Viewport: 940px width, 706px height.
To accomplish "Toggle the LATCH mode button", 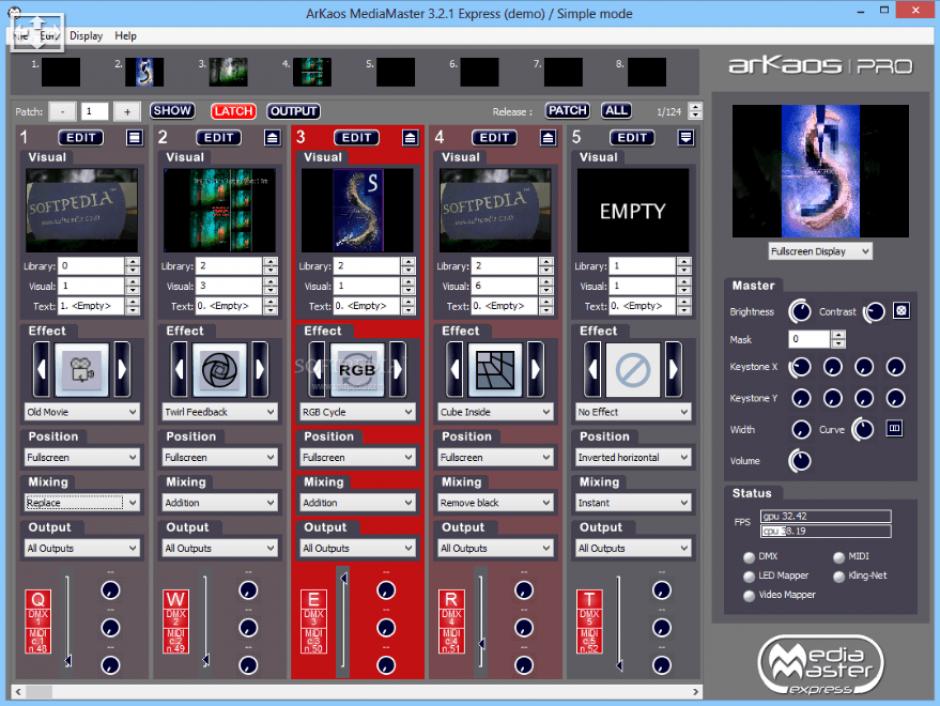I will point(233,111).
